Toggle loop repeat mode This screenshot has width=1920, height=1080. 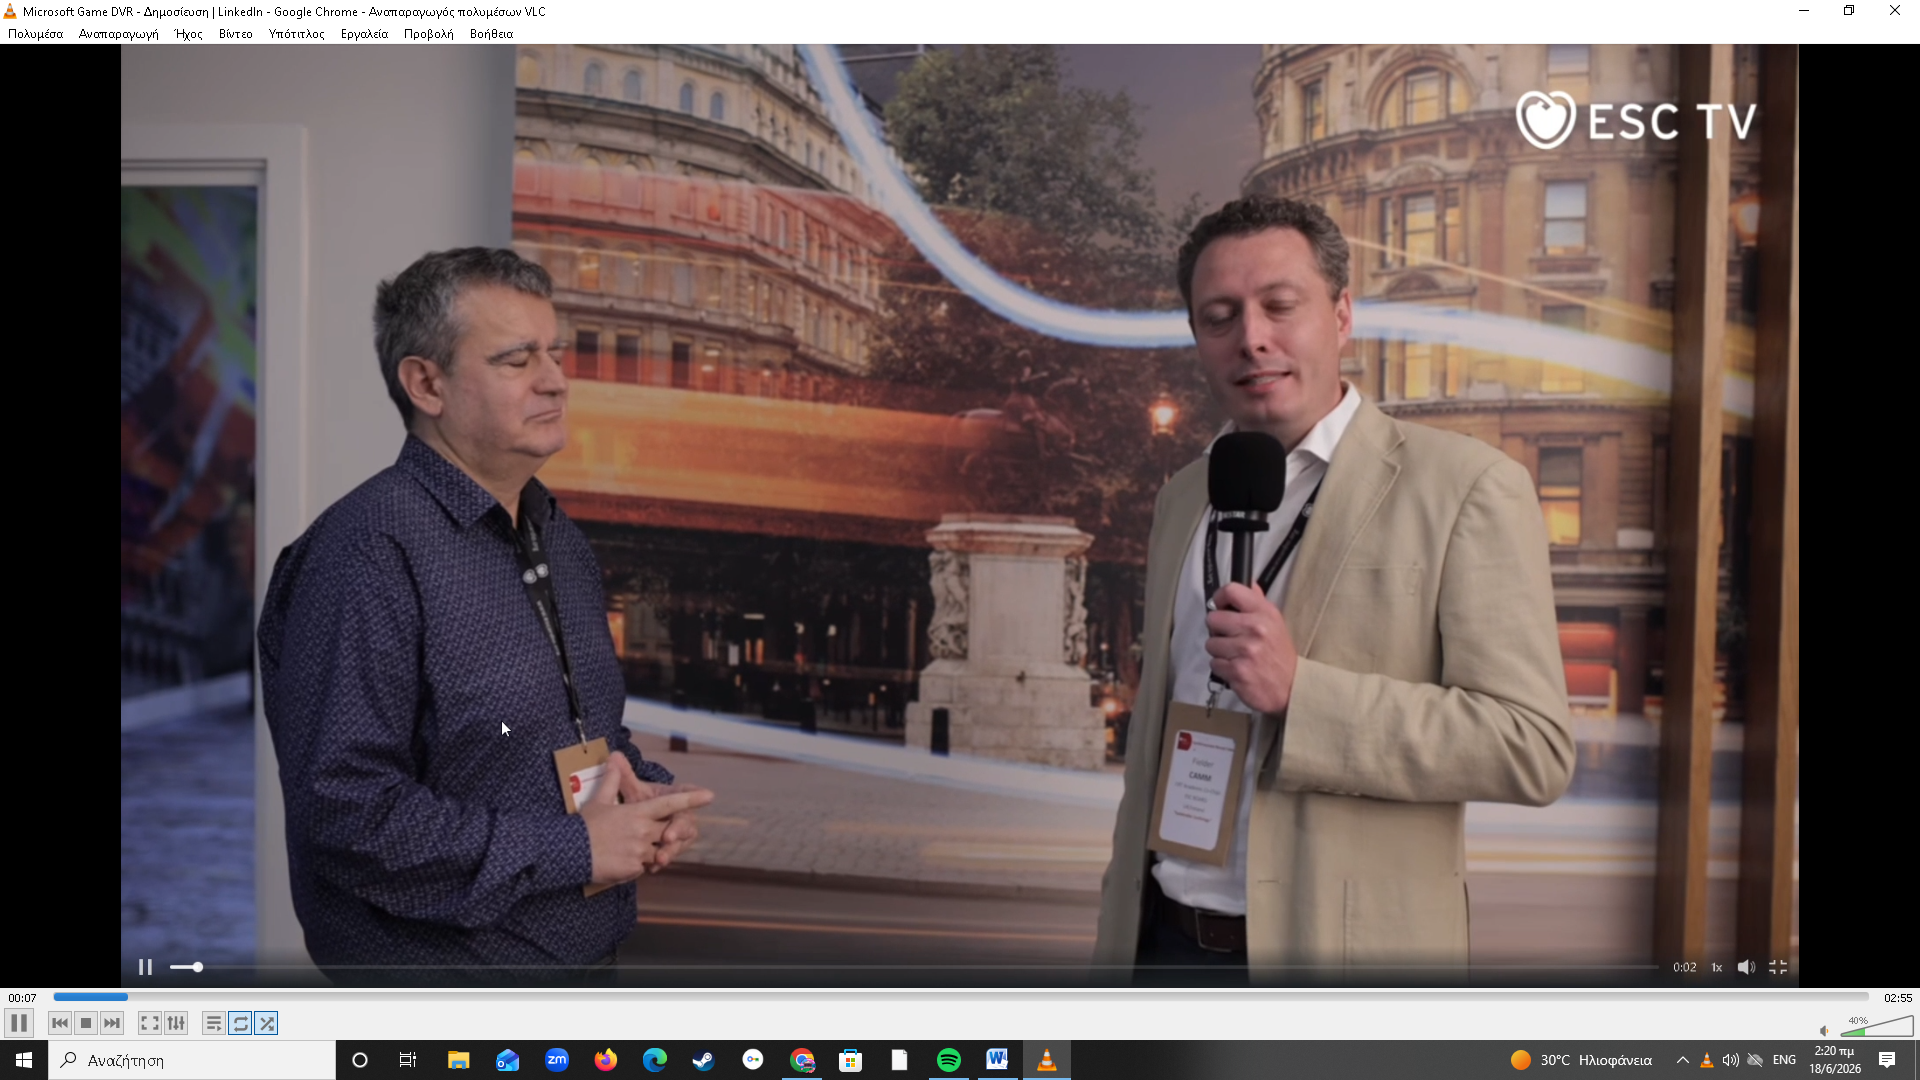coord(240,1023)
